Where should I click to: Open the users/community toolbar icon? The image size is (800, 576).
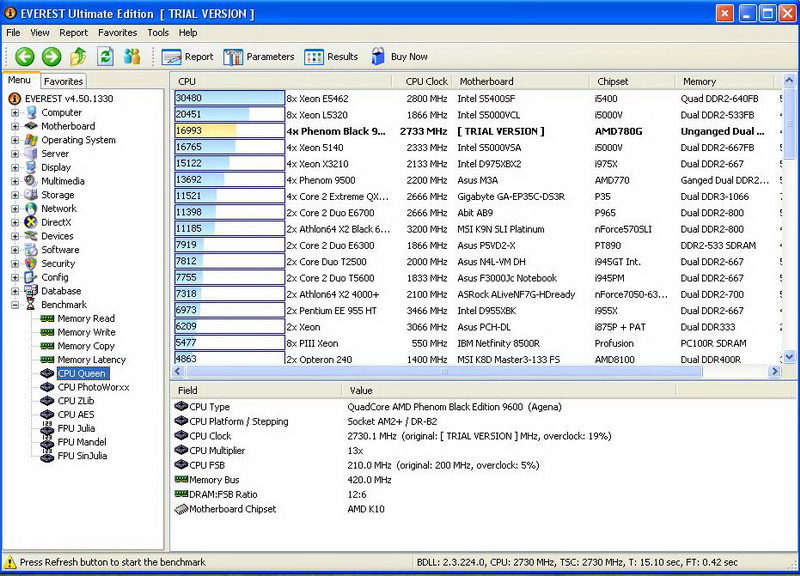coord(132,57)
